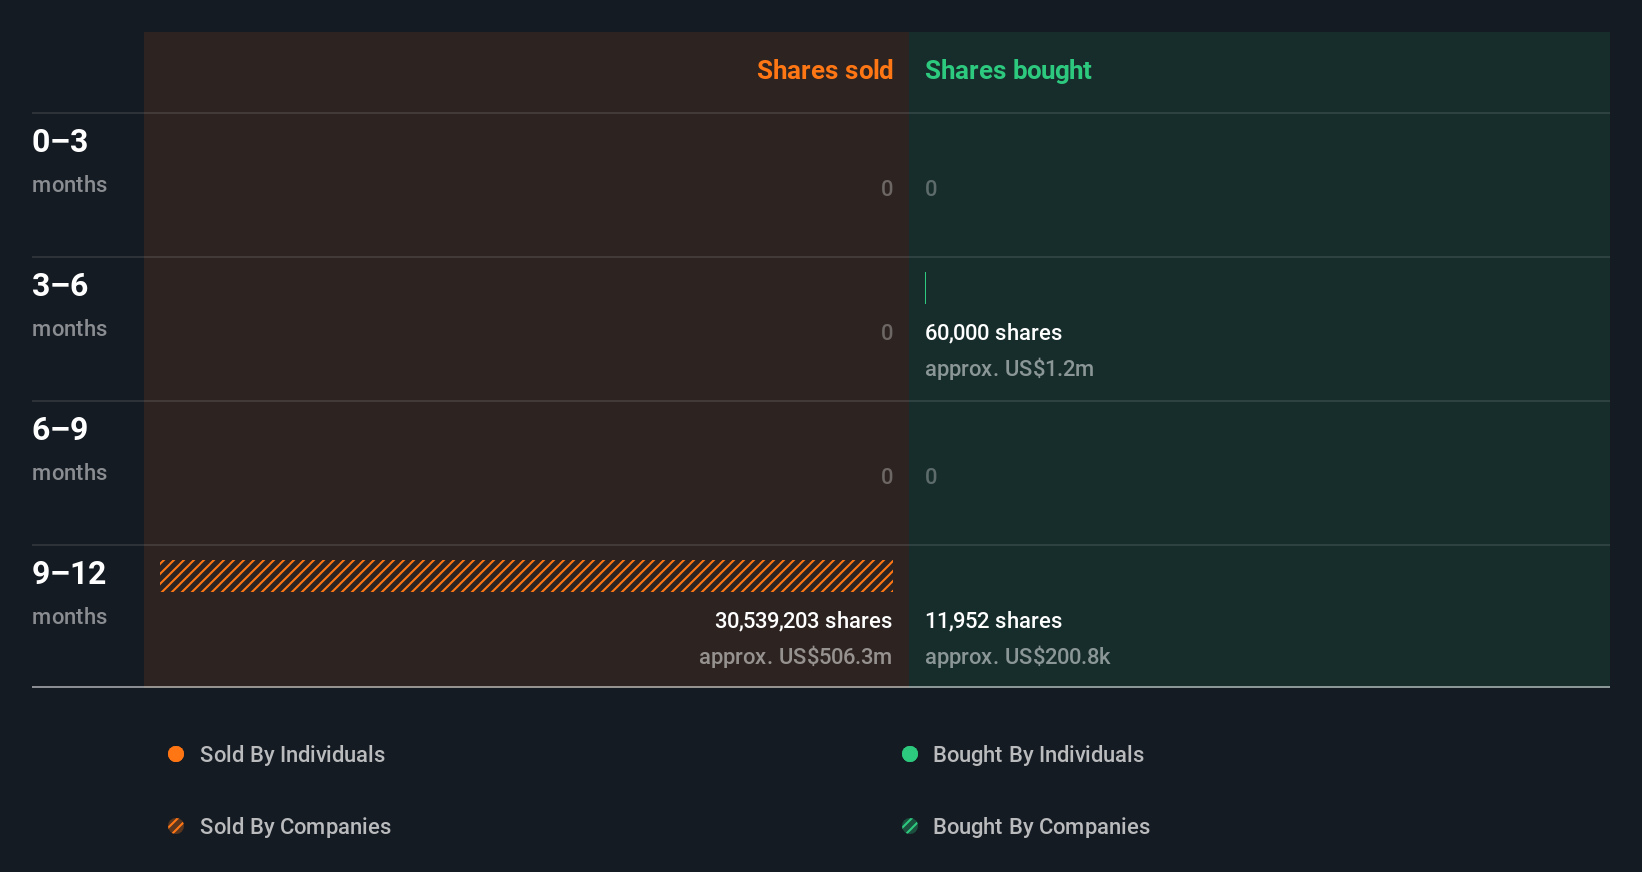Select the Bought By Individuals legend label
This screenshot has height=872, width=1642.
[x=1038, y=754]
